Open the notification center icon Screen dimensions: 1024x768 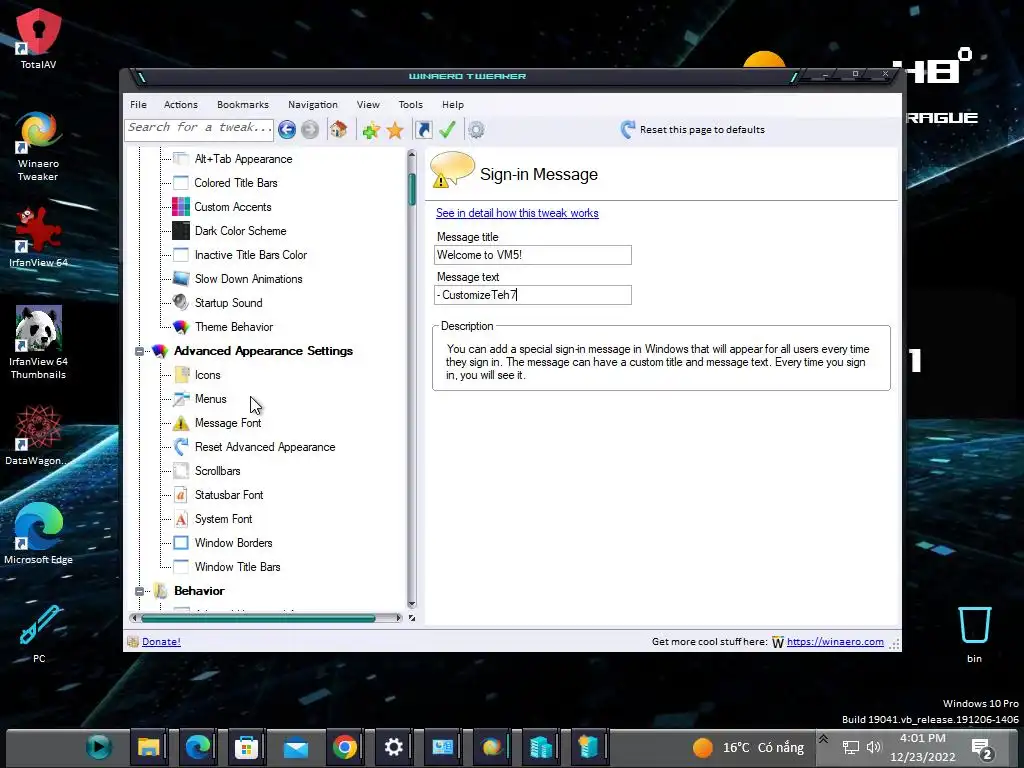tap(982, 748)
